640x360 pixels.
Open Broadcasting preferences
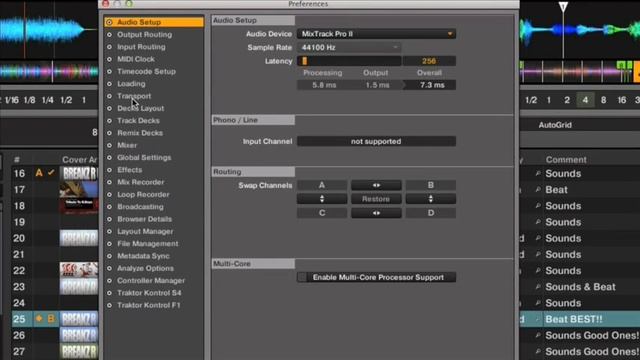point(140,207)
